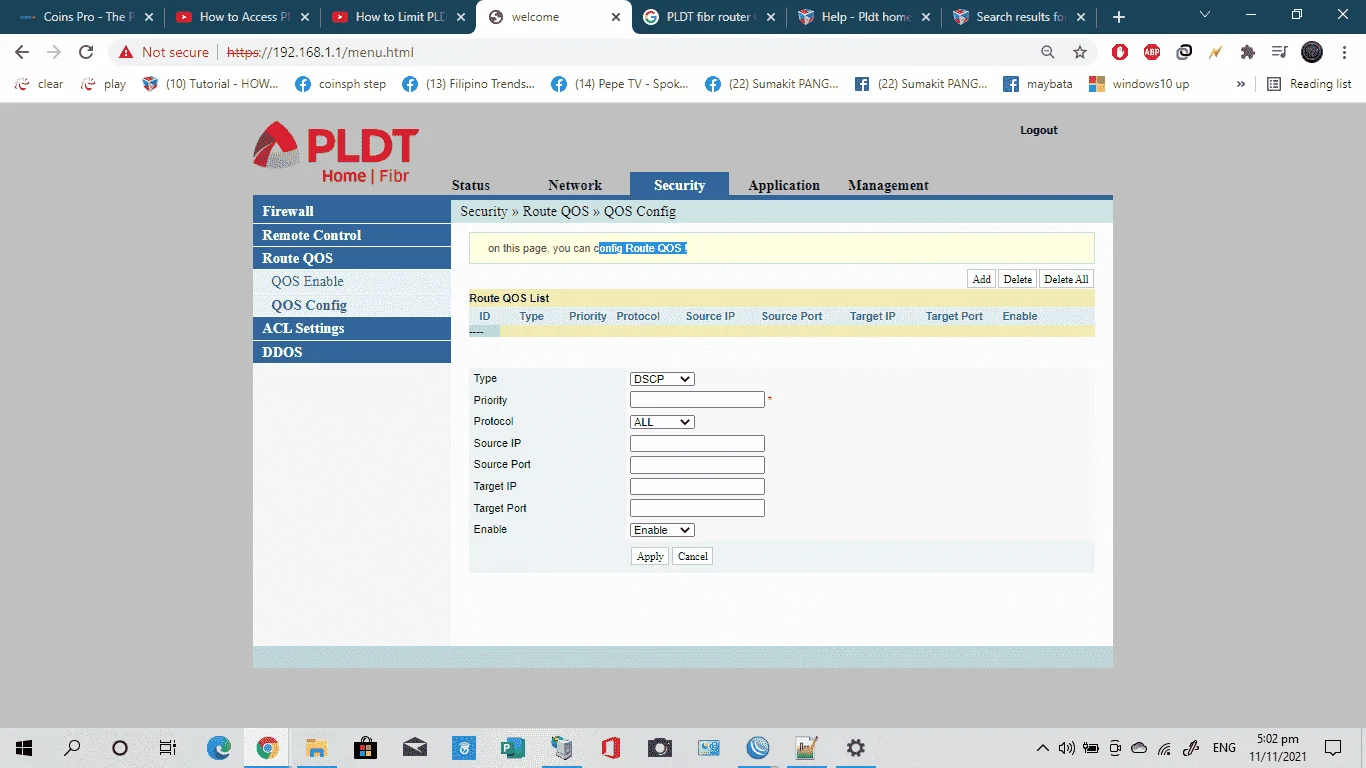This screenshot has height=768, width=1366.
Task: Open the Extensions puzzle-piece menu
Action: click(1248, 52)
